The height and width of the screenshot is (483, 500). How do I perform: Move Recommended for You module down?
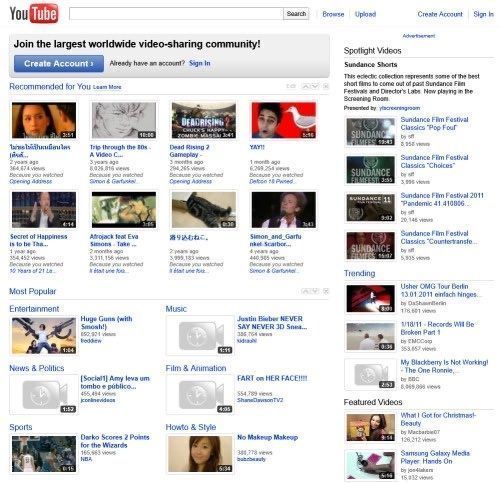click(x=315, y=86)
